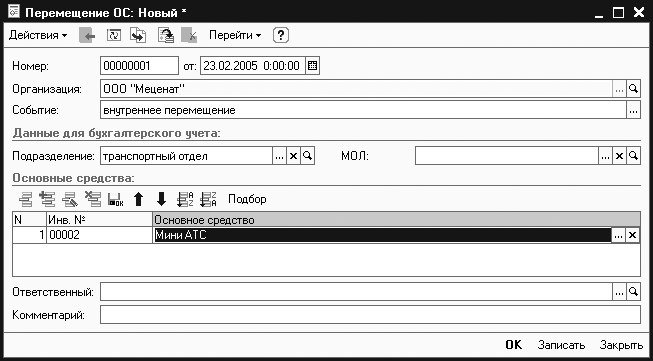Select the Мини АТС cell
This screenshot has width=653, height=361.
382,235
